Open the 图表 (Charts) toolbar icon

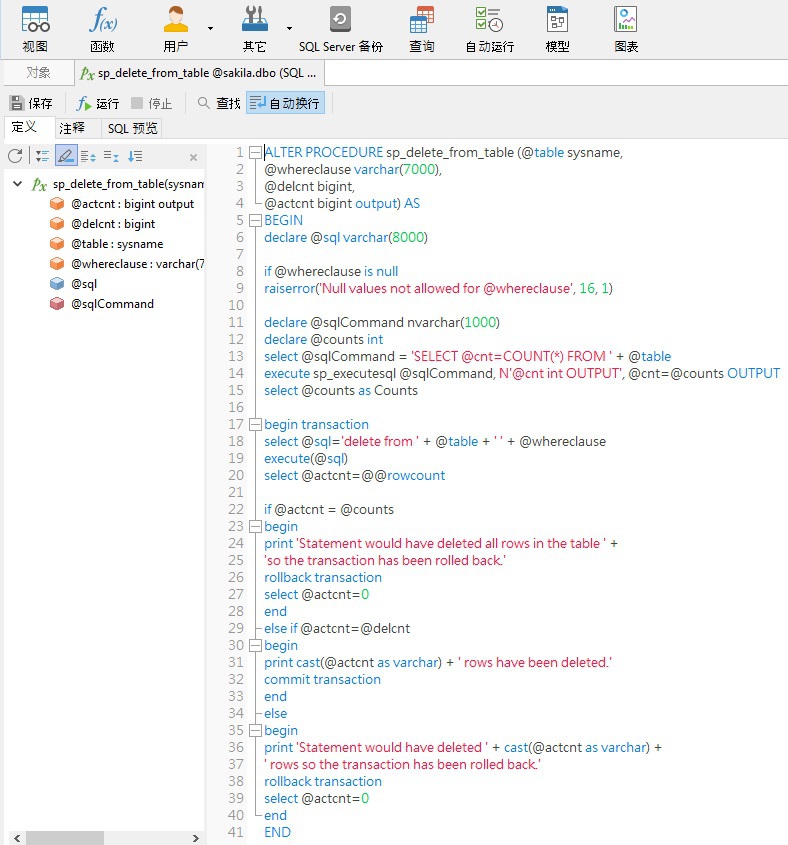(x=626, y=29)
